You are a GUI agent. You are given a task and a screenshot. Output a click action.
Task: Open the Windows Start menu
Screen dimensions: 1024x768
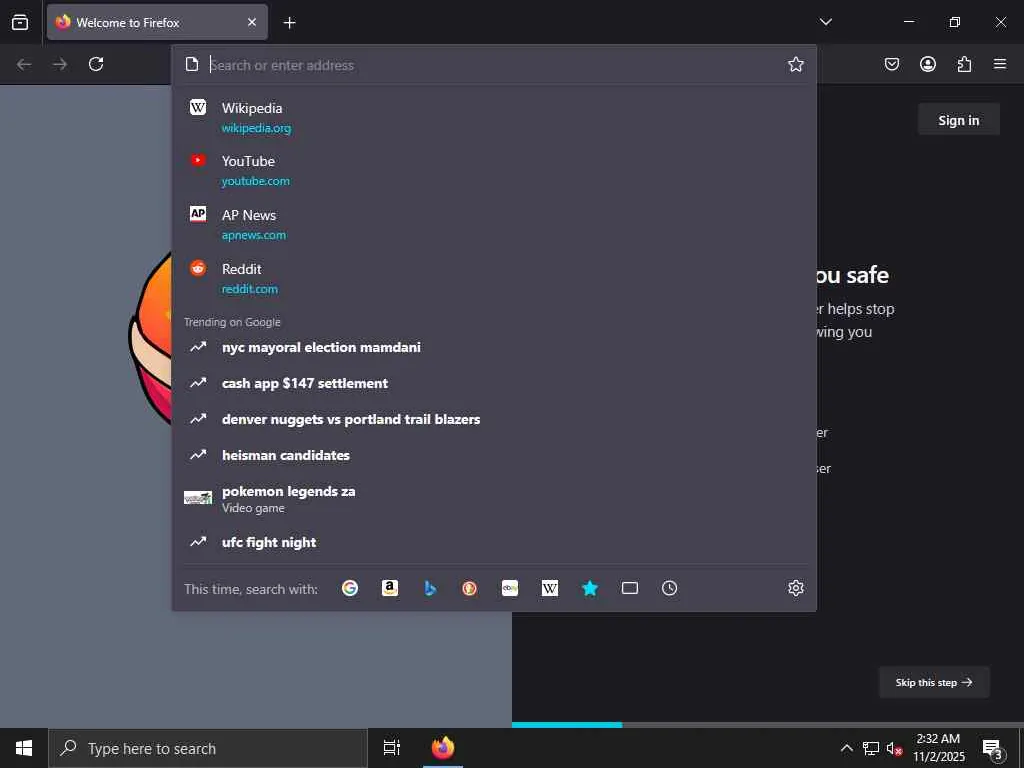click(24, 748)
